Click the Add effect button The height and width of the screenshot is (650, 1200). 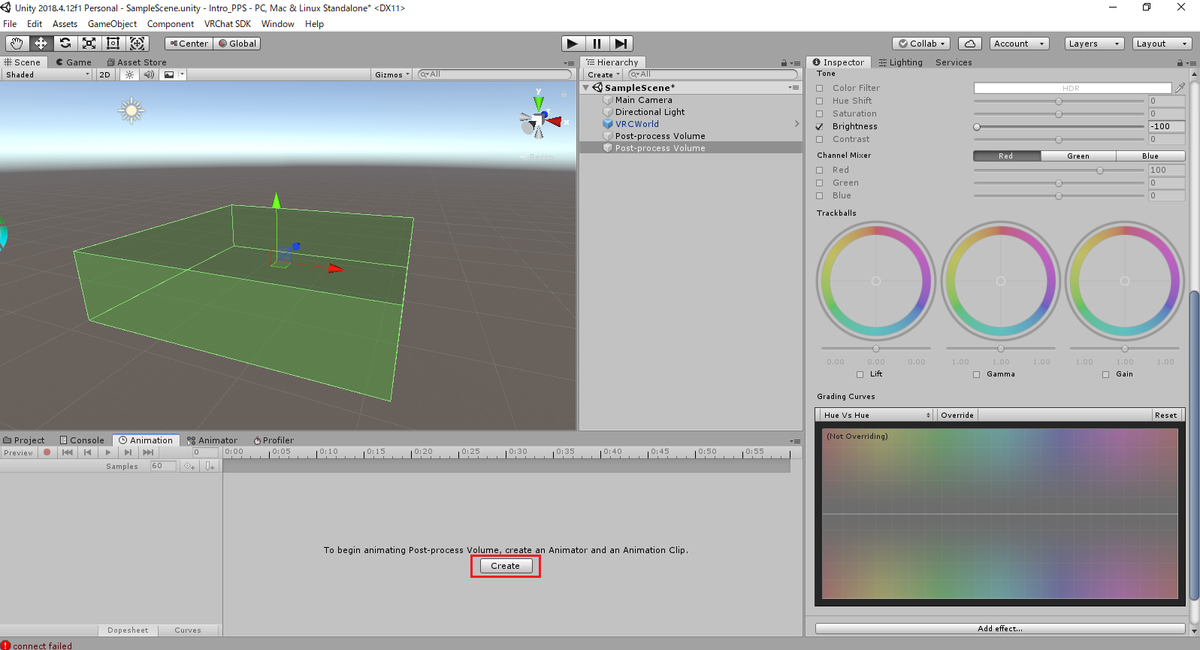pyautogui.click(x=1000, y=629)
